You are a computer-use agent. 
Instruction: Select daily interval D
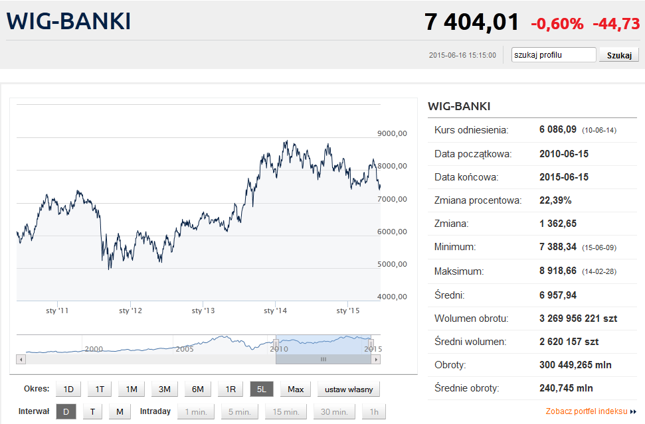[65, 411]
